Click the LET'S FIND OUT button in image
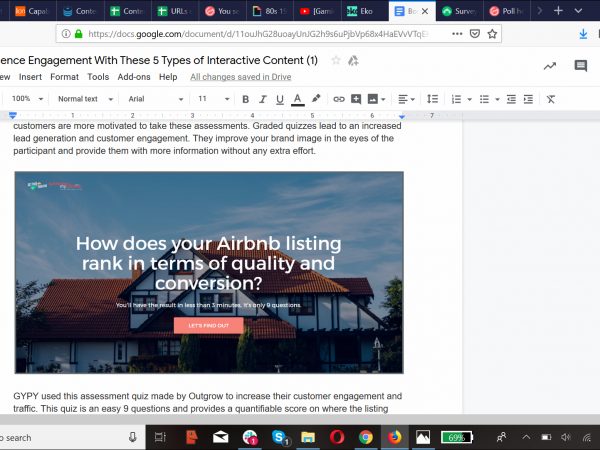 coord(208,325)
